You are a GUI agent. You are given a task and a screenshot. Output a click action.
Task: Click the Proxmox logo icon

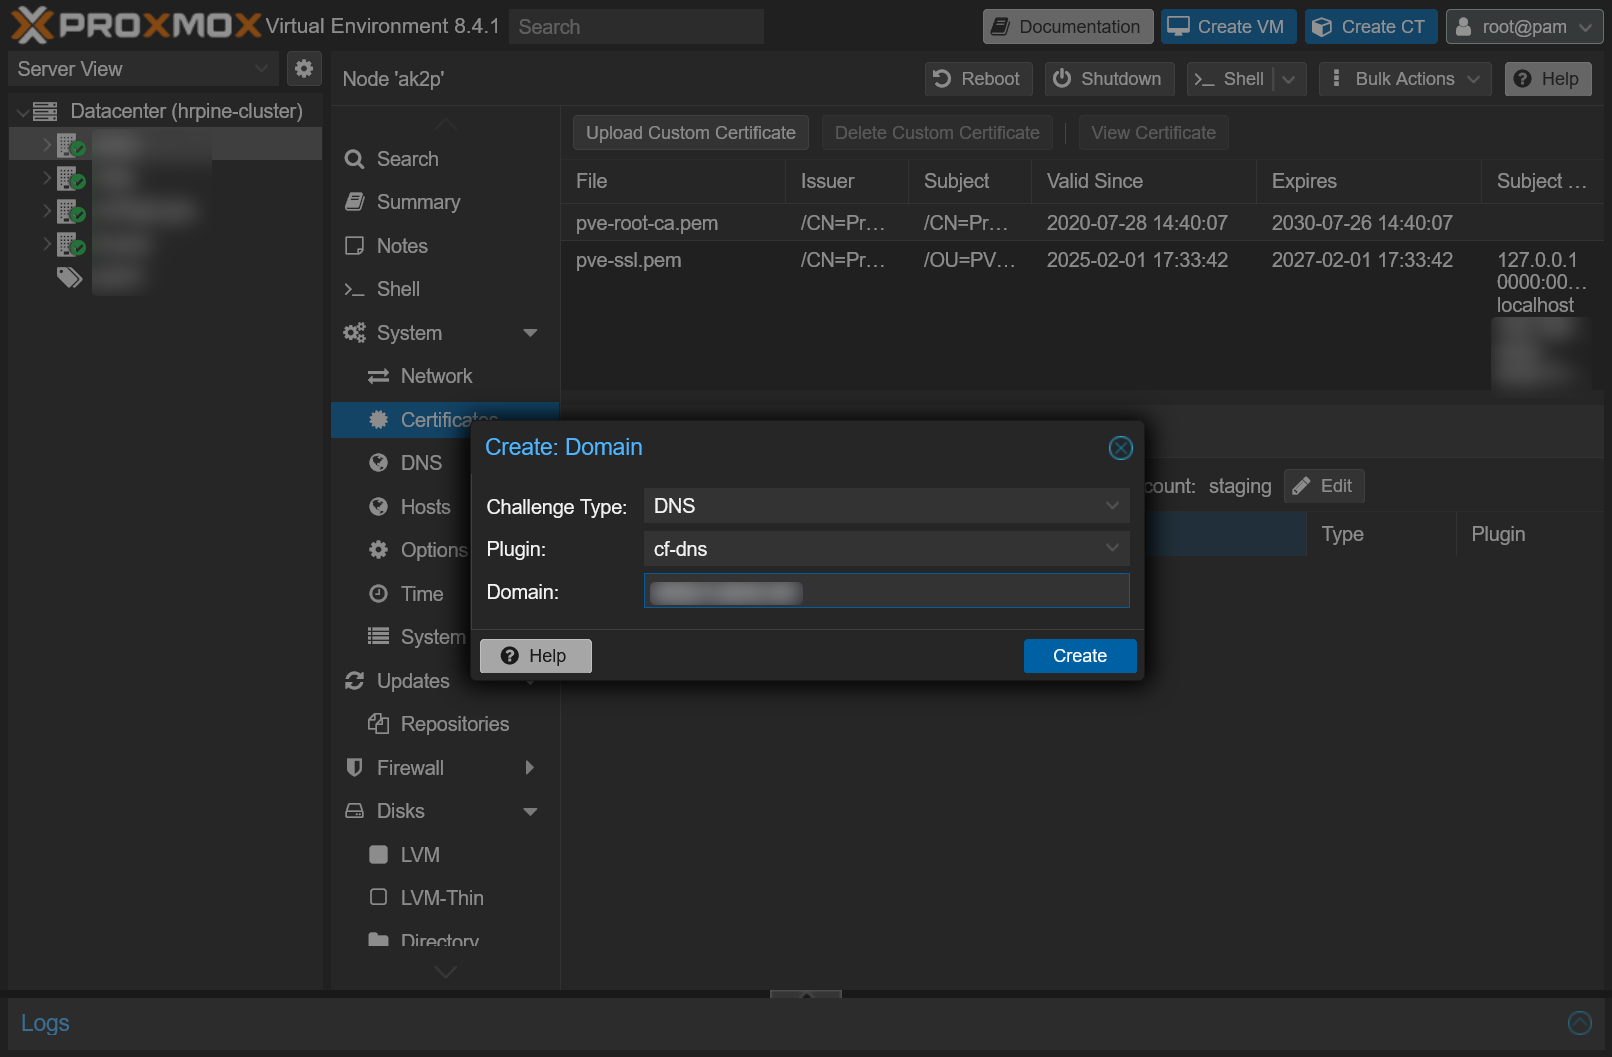point(32,25)
